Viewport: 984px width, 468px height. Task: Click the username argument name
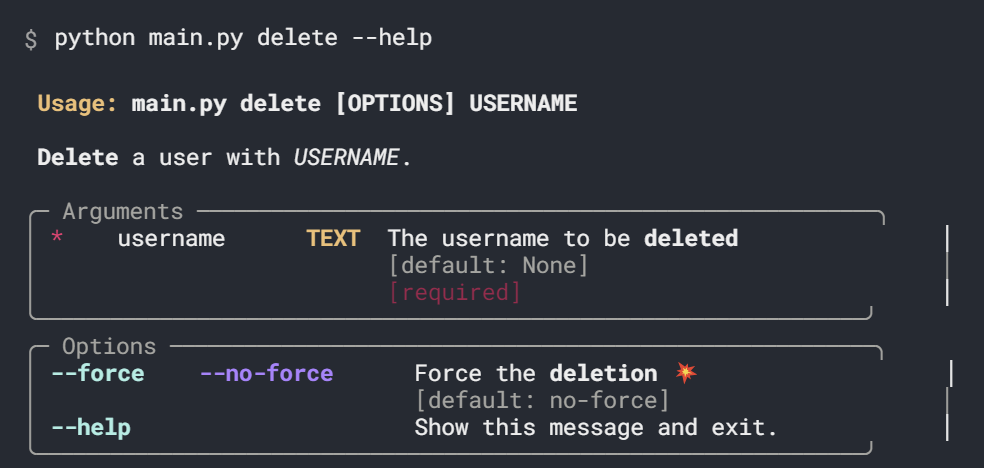point(171,239)
